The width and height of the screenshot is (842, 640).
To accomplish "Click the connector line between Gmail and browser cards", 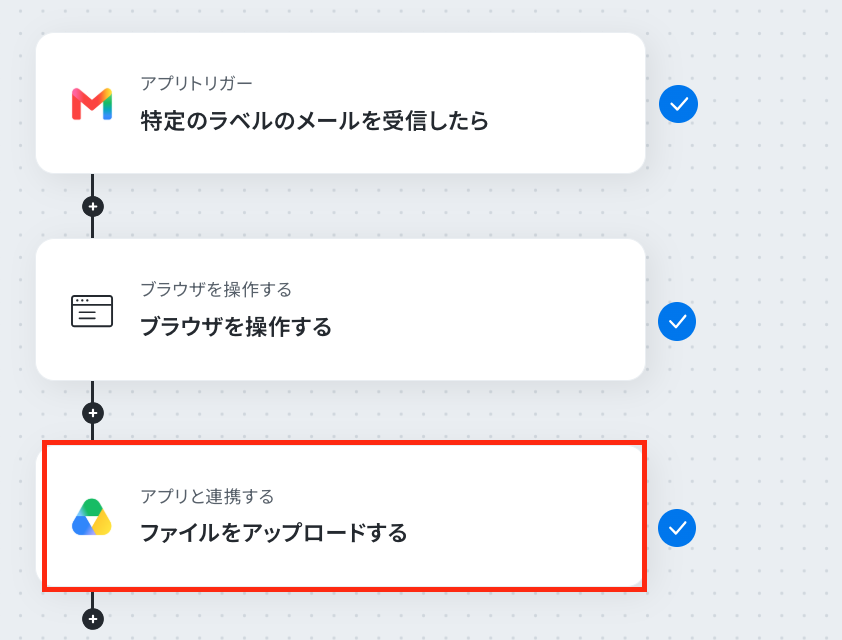I will (x=92, y=184).
